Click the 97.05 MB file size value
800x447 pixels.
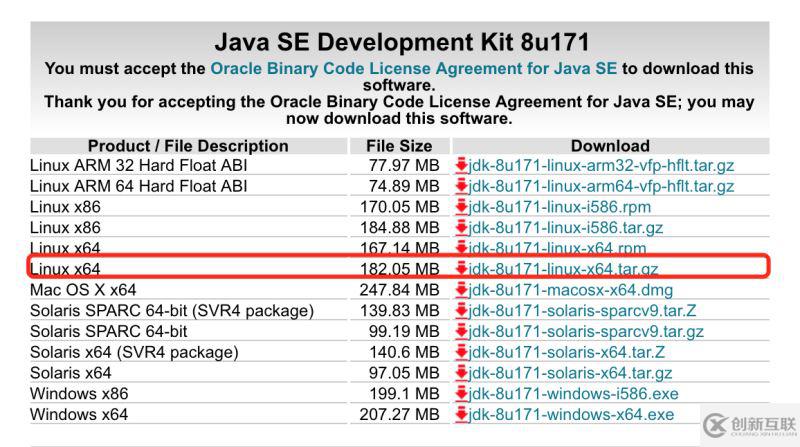(x=404, y=373)
